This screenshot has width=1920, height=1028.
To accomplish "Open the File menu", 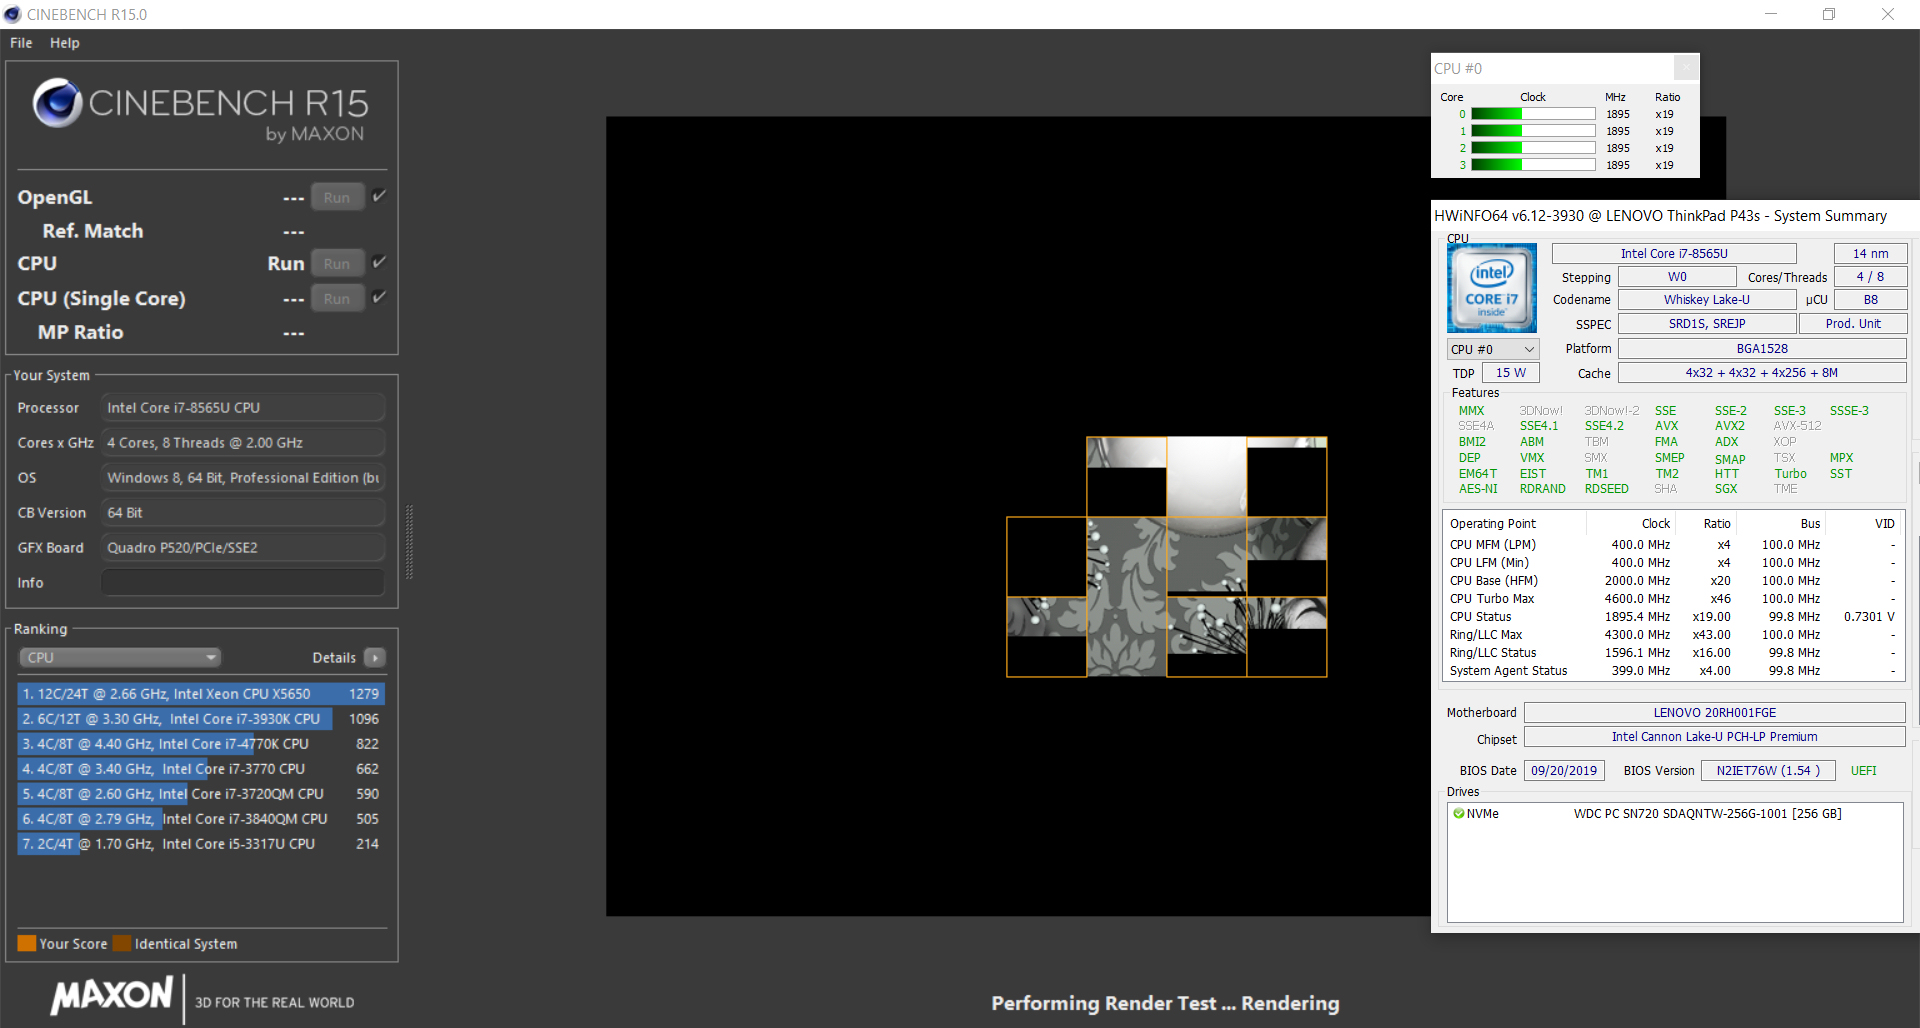I will coord(21,43).
